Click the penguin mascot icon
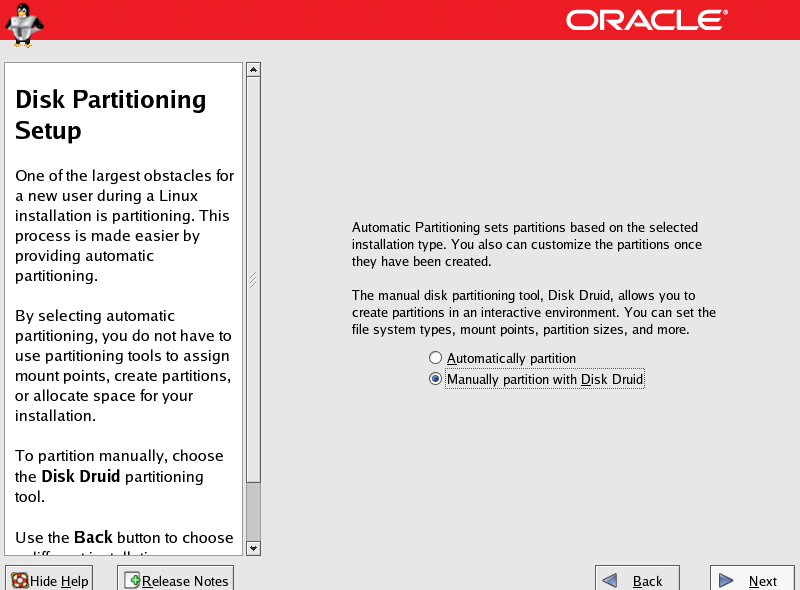Screen dimensions: 800x590 click(x=23, y=24)
